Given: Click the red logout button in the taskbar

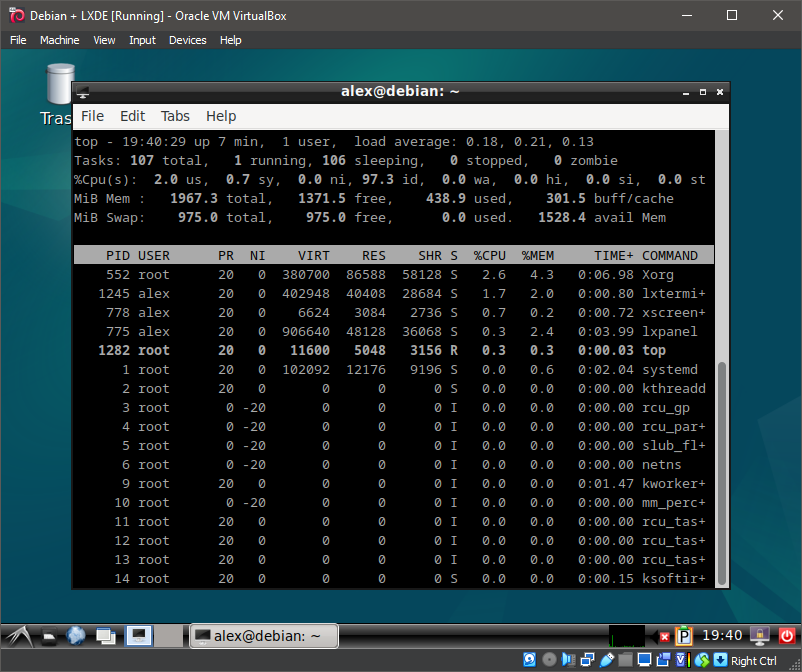Looking at the screenshot, I should pyautogui.click(x=787, y=635).
